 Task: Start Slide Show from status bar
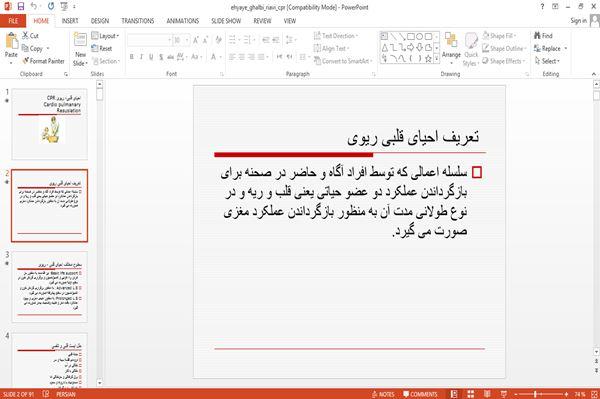(504, 394)
